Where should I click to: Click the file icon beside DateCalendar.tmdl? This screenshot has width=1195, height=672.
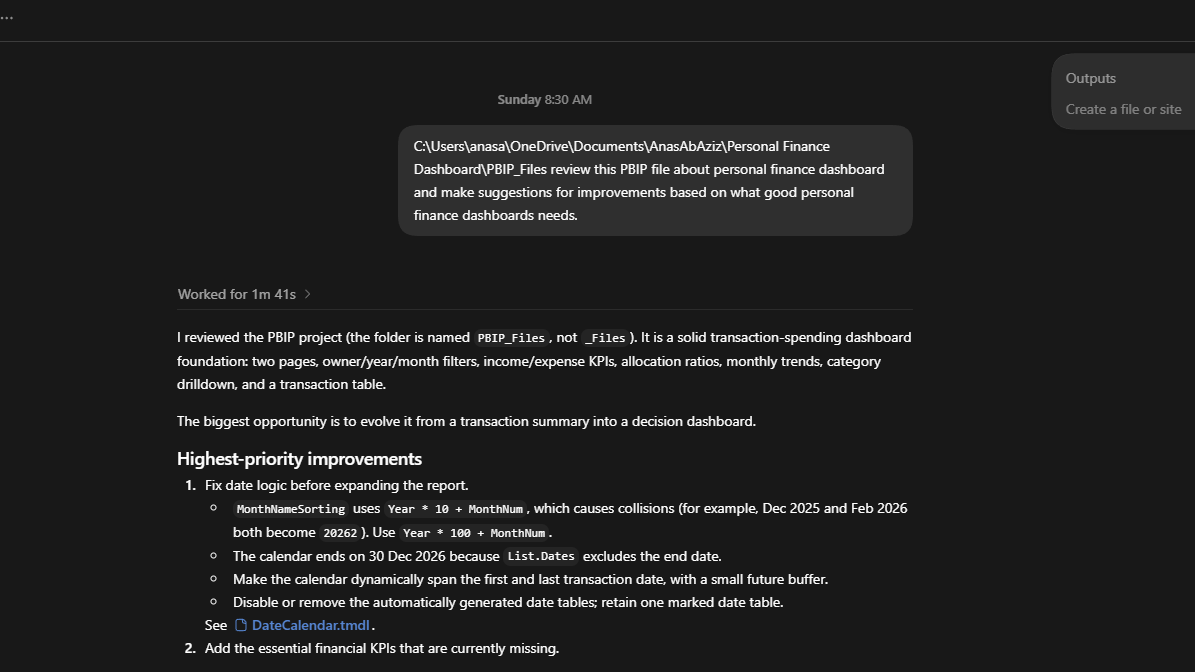[241, 626]
